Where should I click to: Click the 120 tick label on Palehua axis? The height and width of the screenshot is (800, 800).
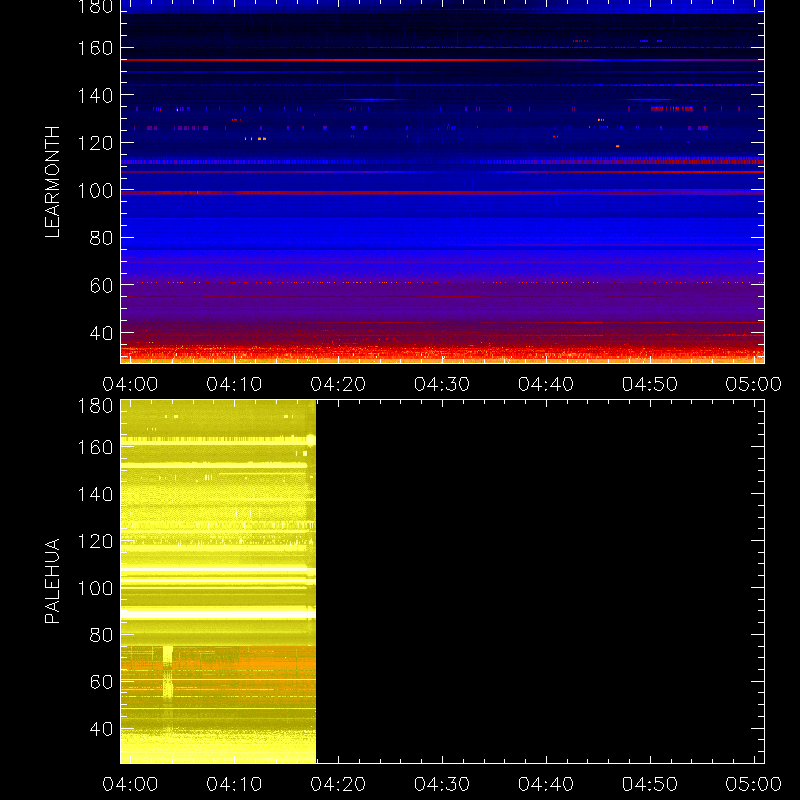[95, 541]
